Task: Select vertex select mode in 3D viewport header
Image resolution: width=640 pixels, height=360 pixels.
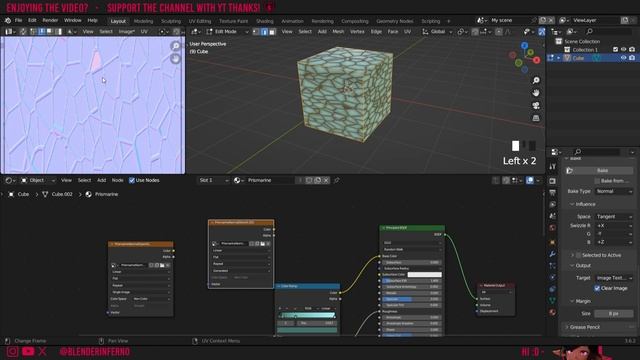Action: tap(256, 31)
